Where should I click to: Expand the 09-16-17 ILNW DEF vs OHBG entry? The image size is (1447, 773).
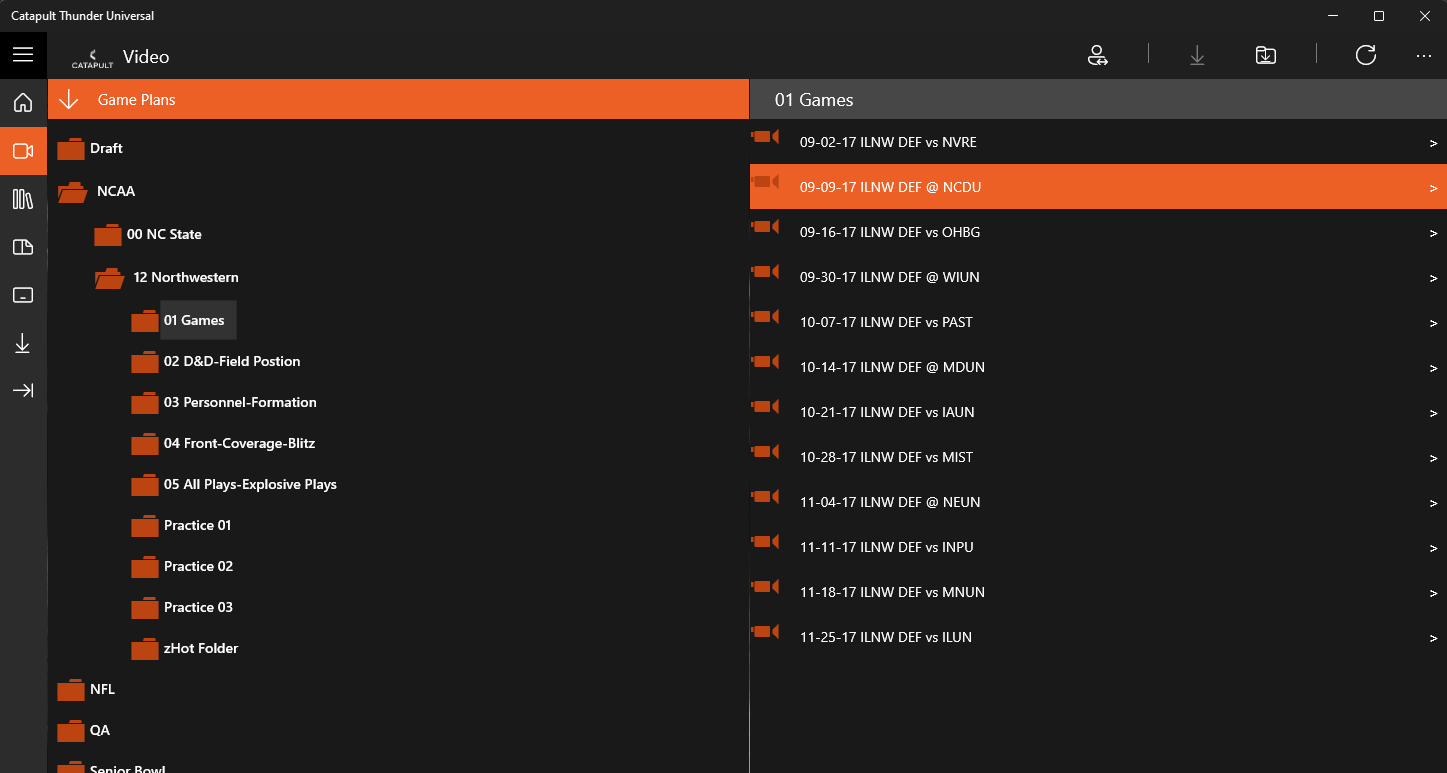click(x=1434, y=232)
